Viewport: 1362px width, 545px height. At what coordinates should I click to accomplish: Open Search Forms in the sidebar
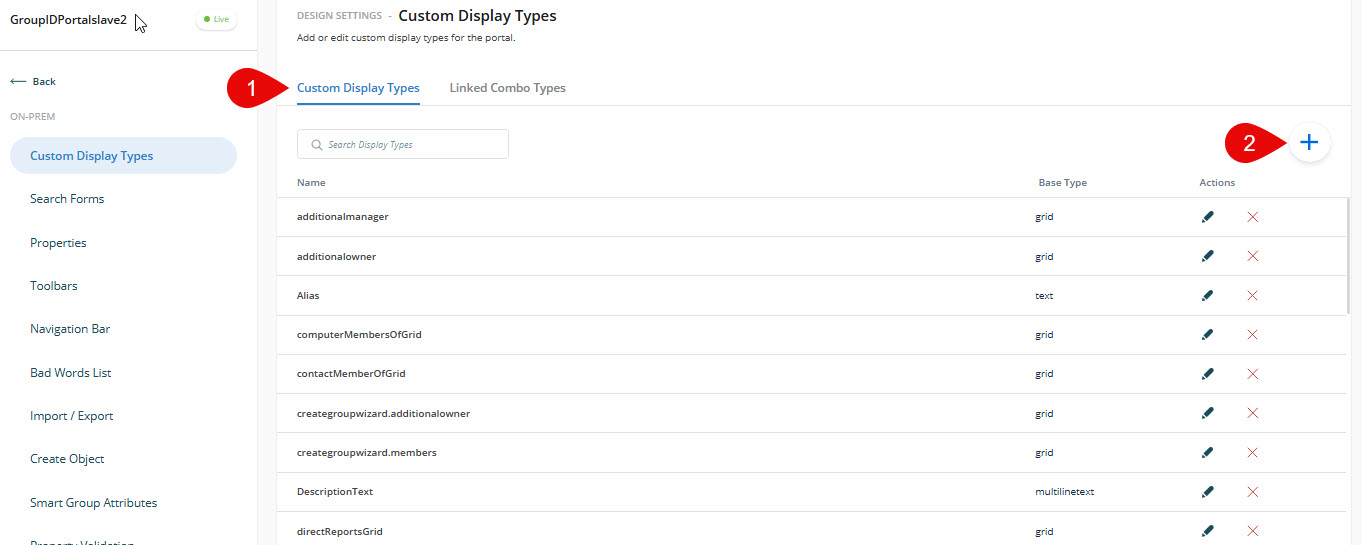pyautogui.click(x=67, y=199)
